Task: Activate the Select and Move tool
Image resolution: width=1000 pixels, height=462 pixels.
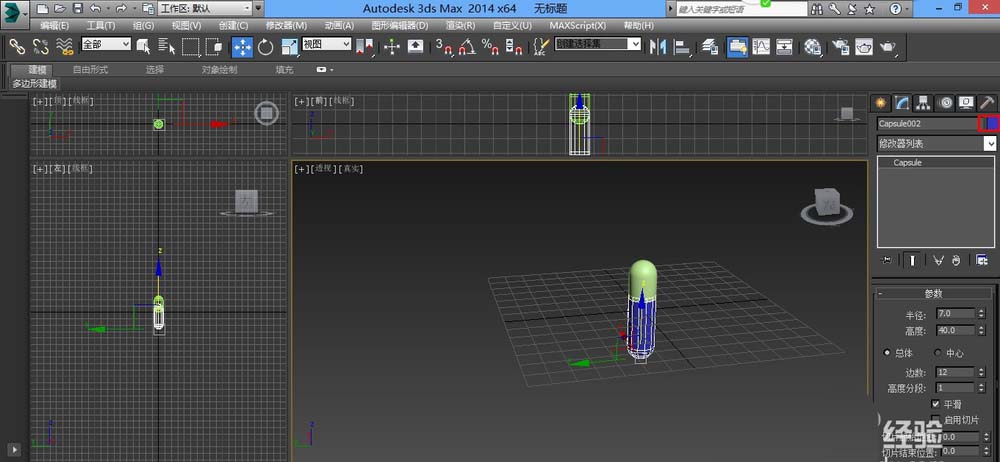Action: [242, 47]
